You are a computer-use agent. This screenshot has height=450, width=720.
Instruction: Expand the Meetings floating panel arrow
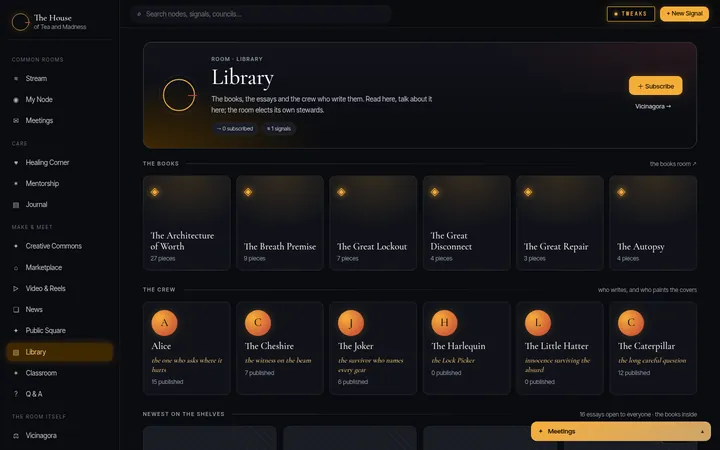pos(702,432)
